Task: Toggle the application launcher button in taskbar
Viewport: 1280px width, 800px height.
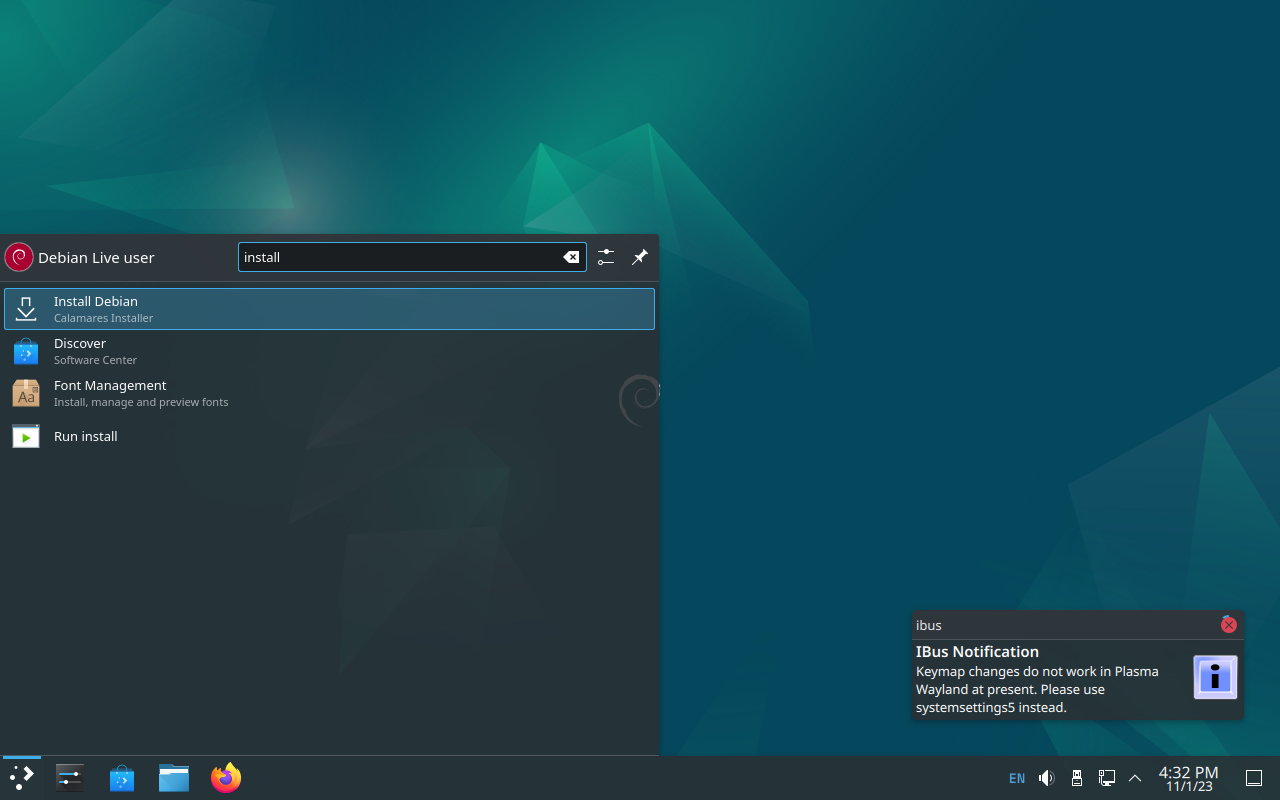Action: tap(21, 778)
